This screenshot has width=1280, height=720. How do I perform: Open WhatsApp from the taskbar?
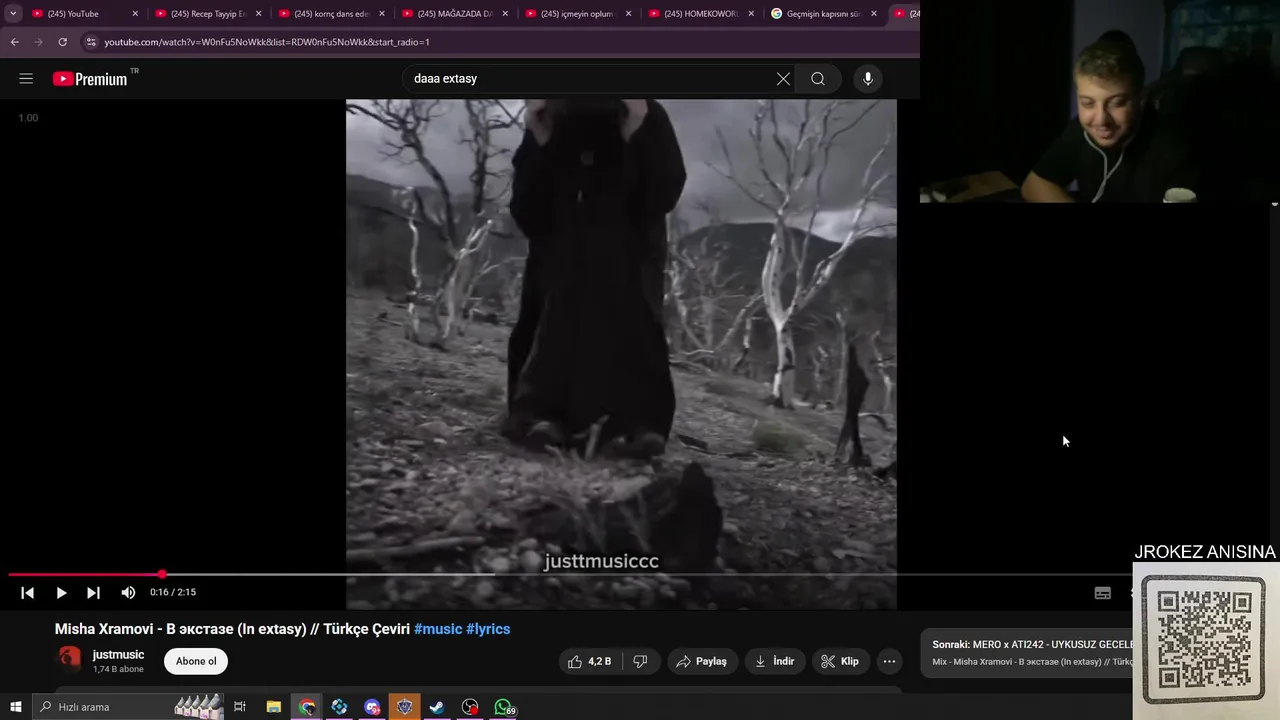504,707
